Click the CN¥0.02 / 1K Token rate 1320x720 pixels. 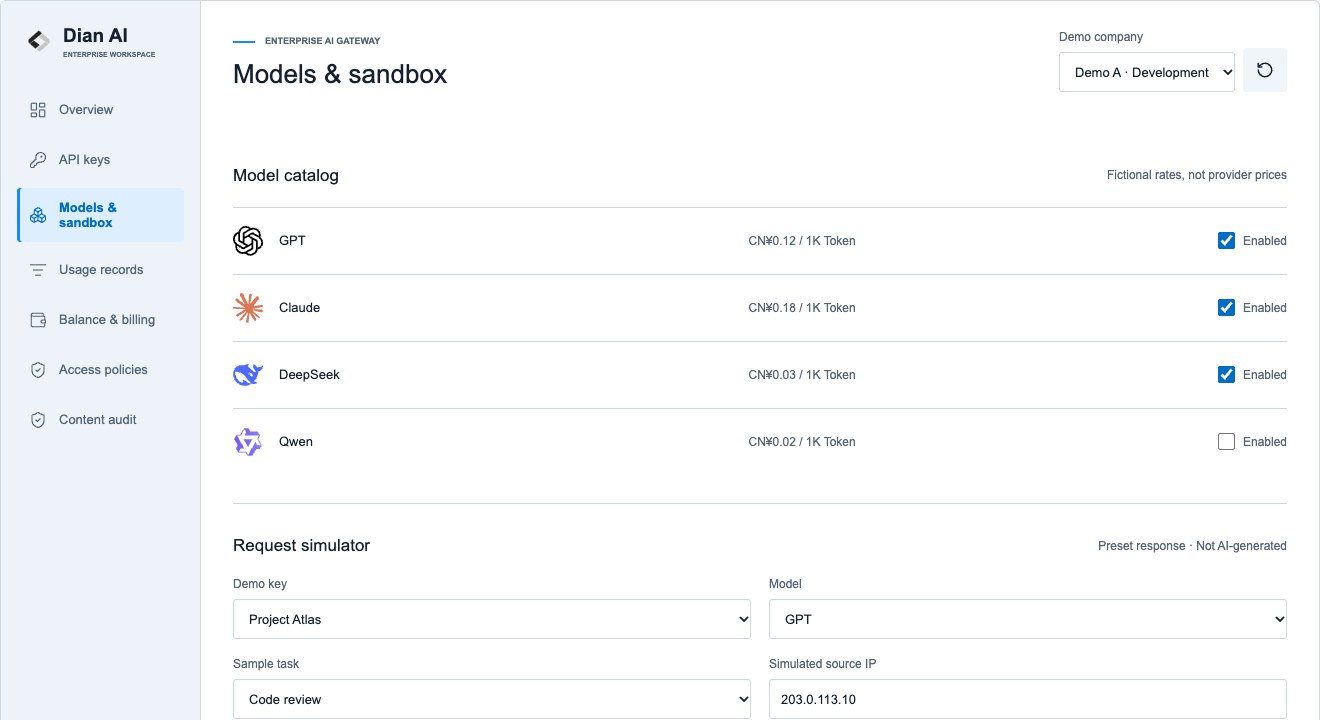tap(802, 442)
